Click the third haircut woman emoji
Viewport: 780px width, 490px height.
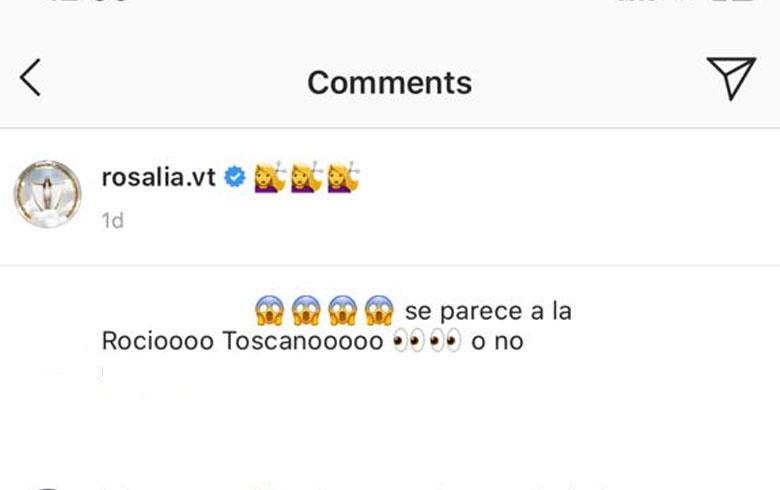[x=343, y=177]
